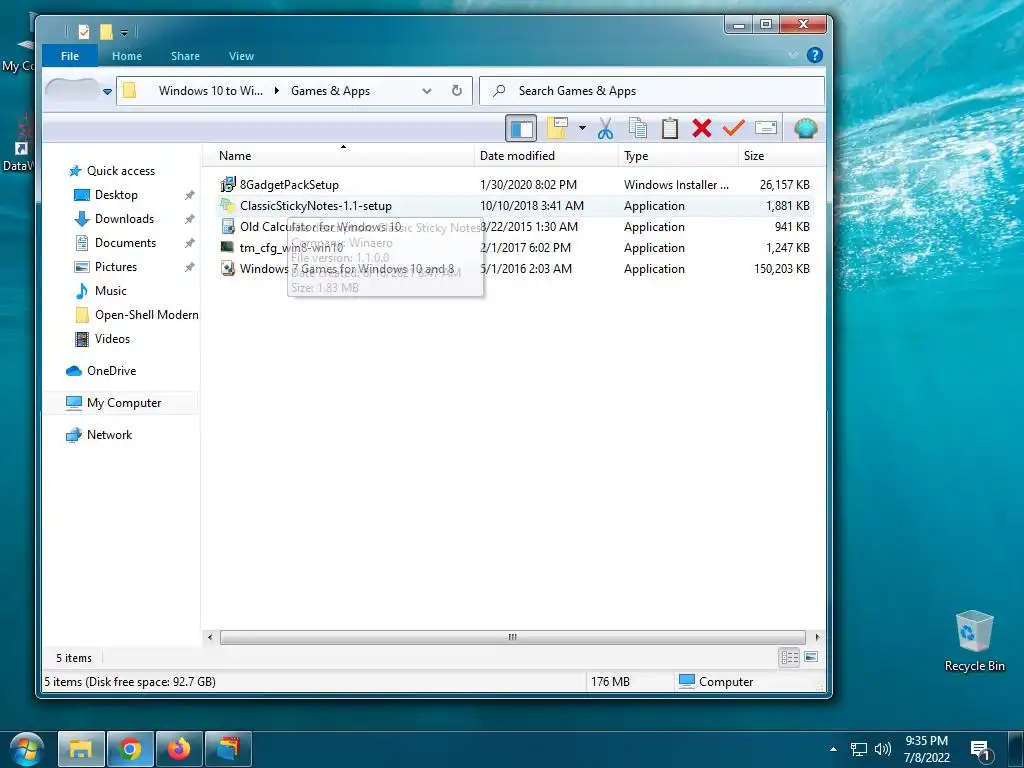Expand the breadcrumb arrow before Games & Apps
Screen dimensions: 1024x768
point(277,91)
